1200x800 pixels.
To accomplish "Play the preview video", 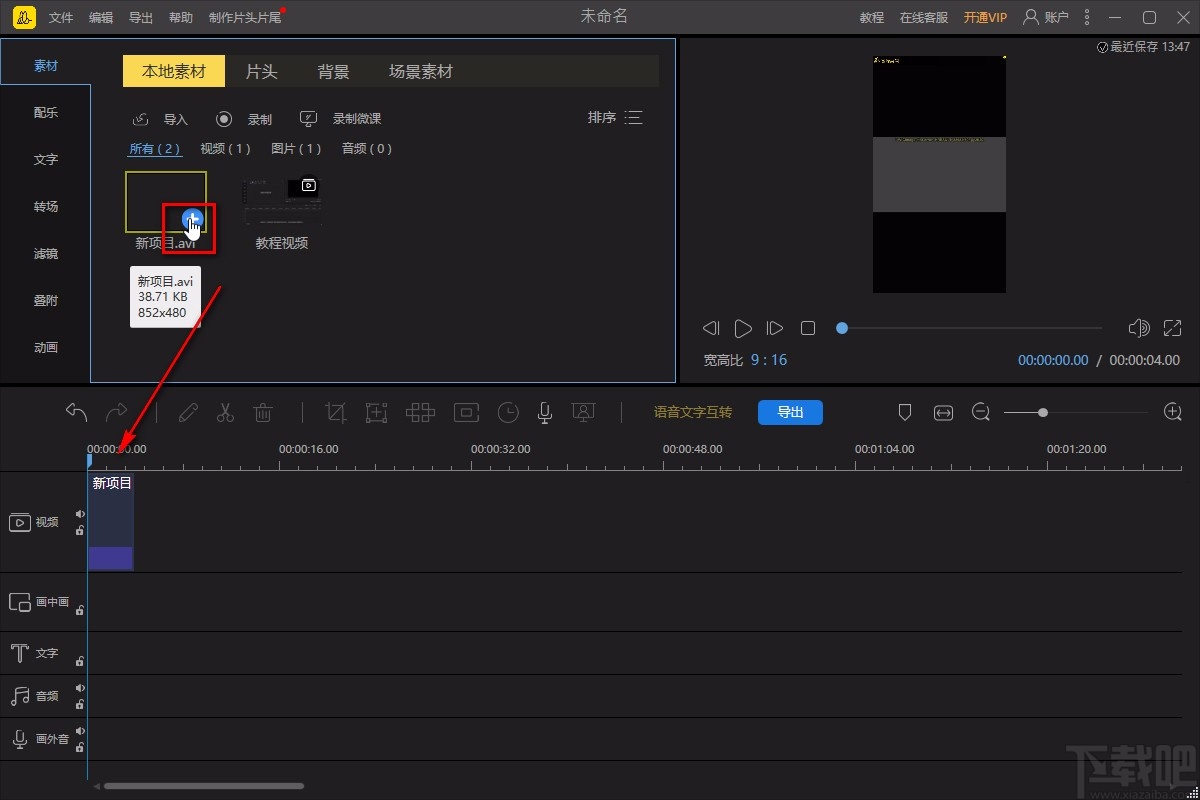I will (743, 328).
